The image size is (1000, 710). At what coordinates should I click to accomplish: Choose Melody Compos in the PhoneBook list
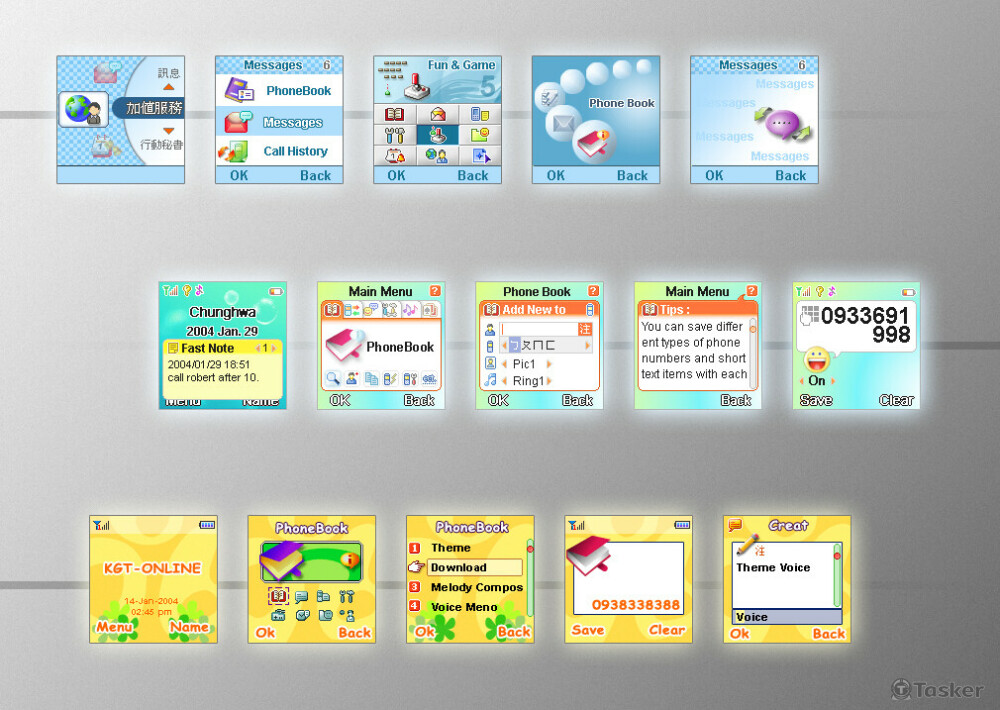476,587
